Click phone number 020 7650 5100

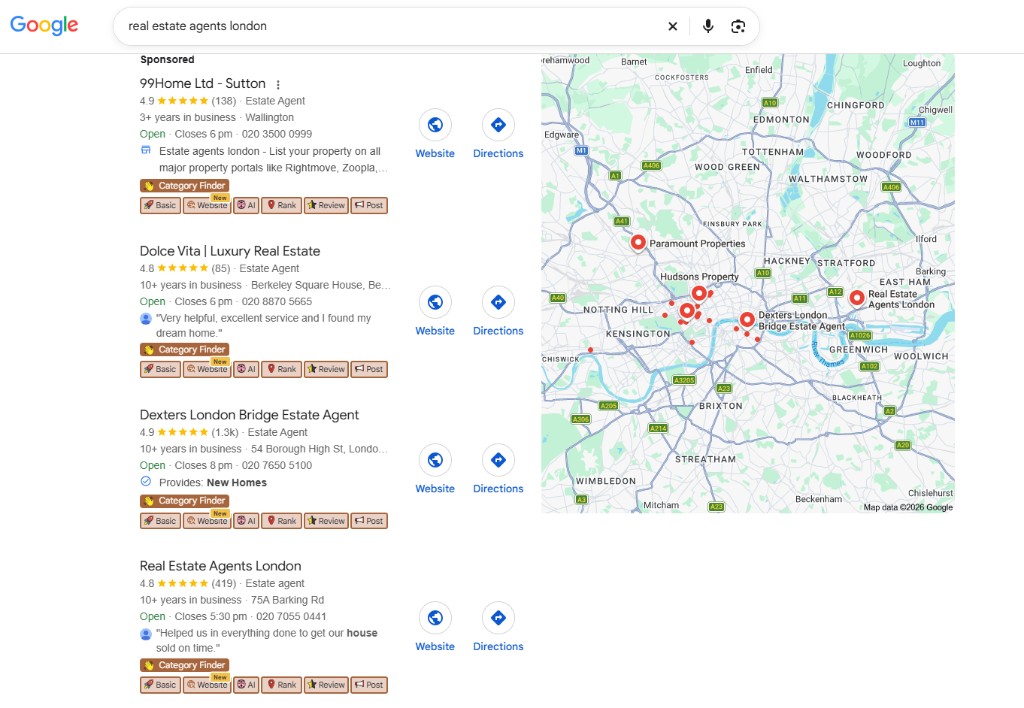[277, 466]
